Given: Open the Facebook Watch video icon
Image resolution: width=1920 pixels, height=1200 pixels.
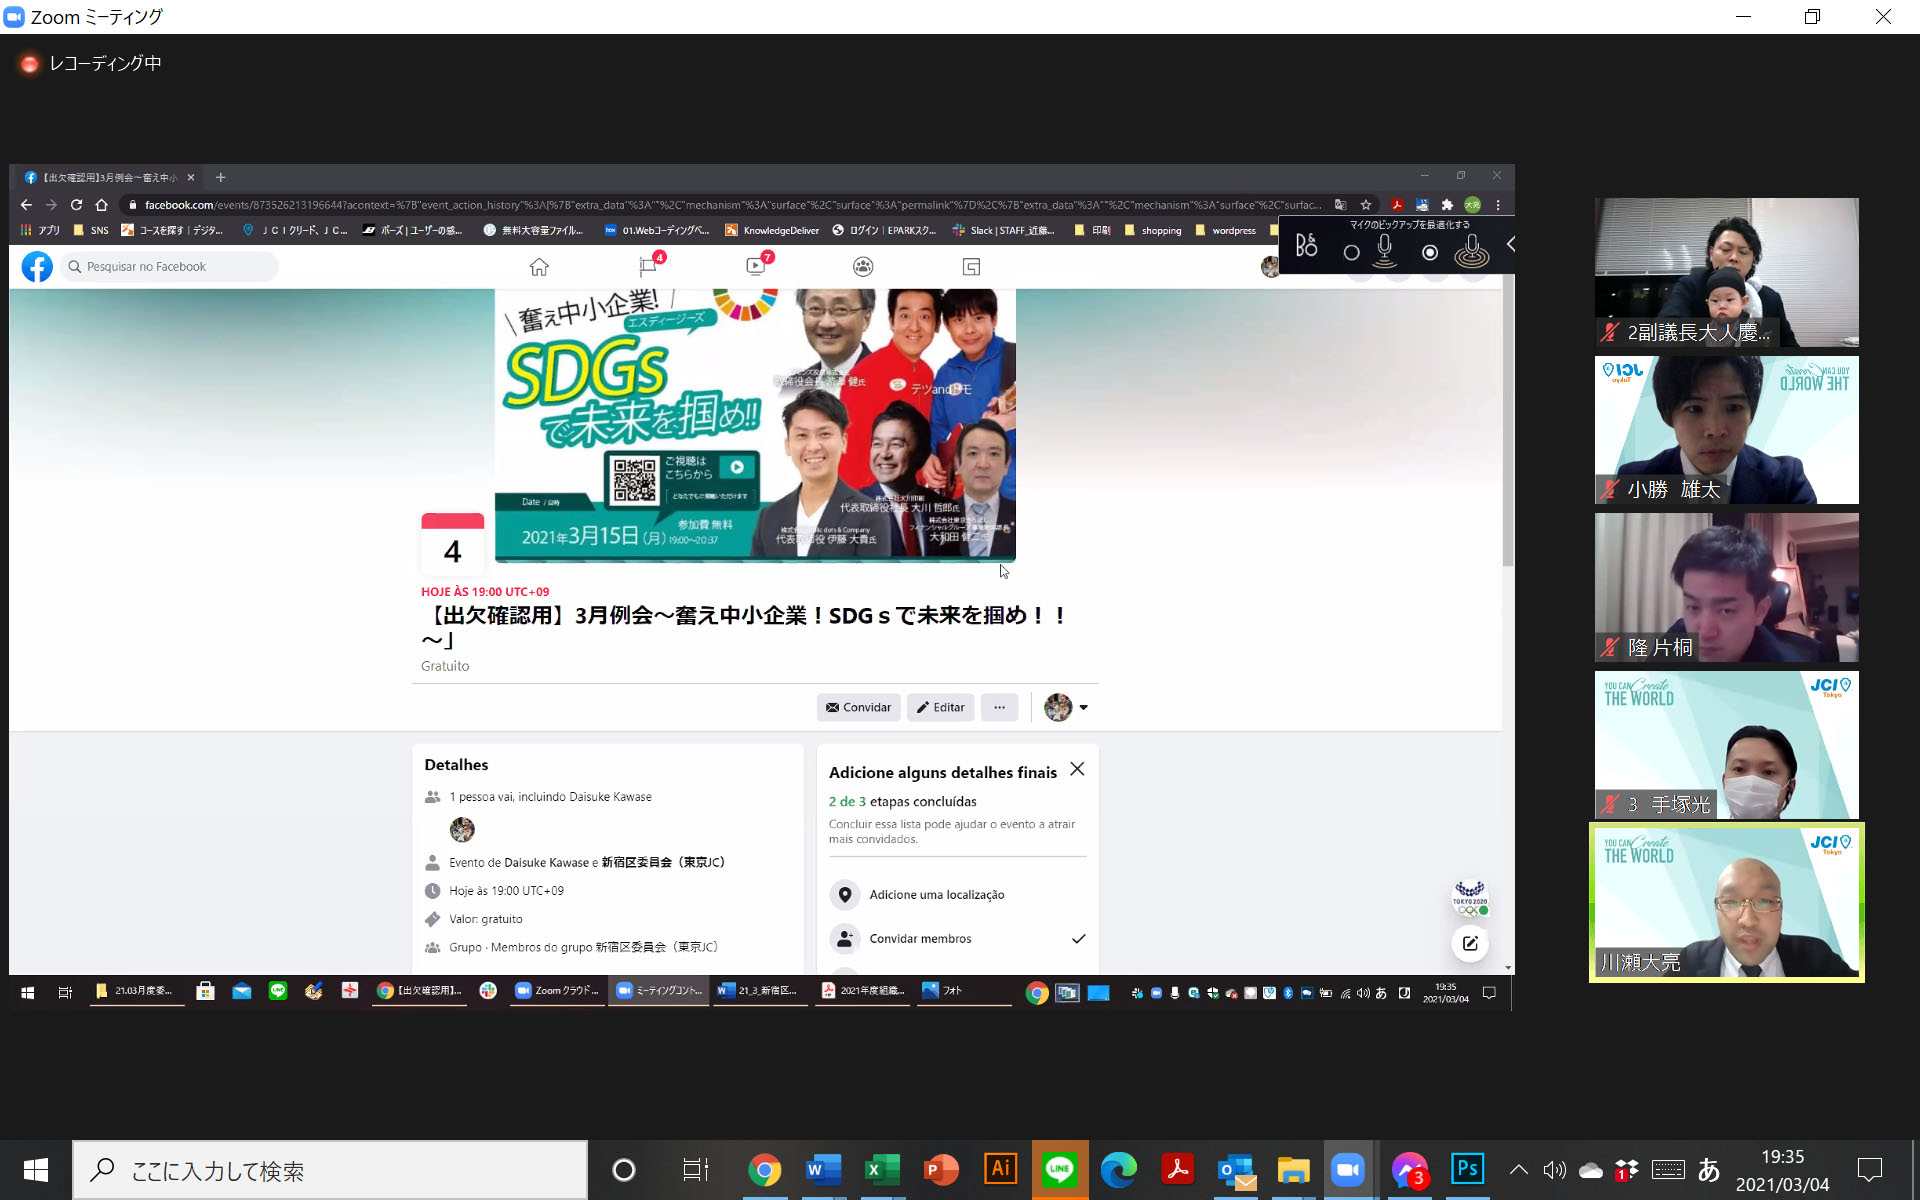Looking at the screenshot, I should [x=756, y=267].
